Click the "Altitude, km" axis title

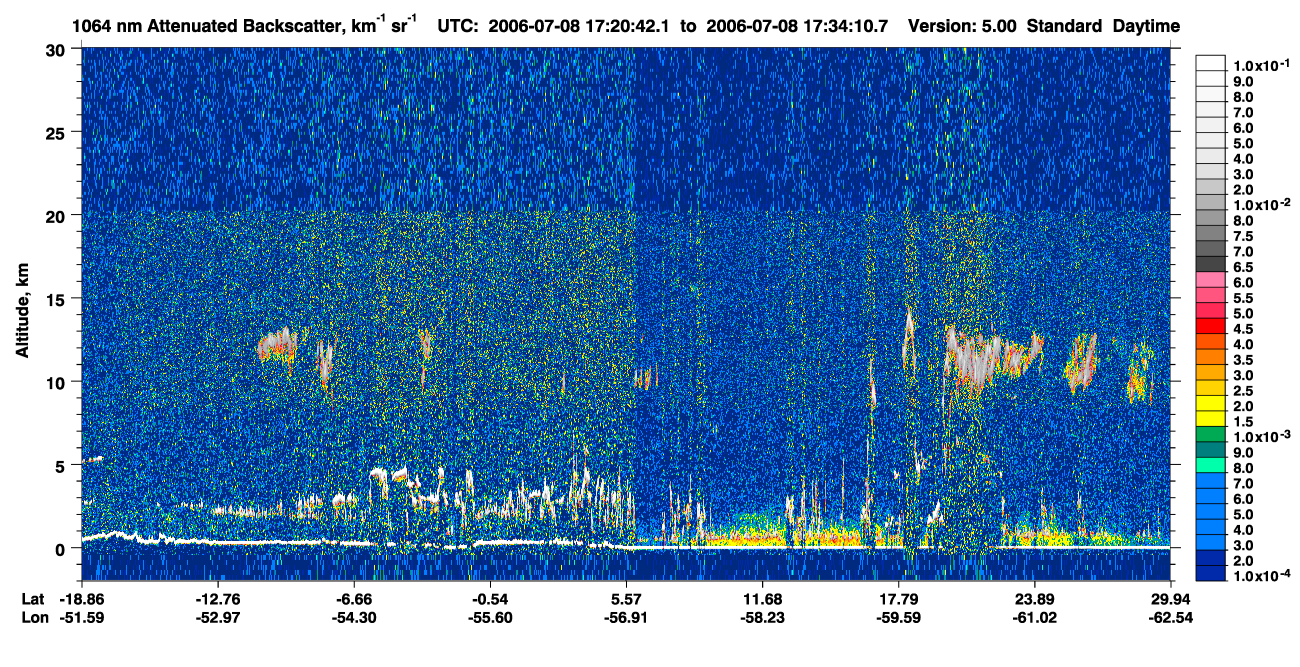(x=22, y=313)
